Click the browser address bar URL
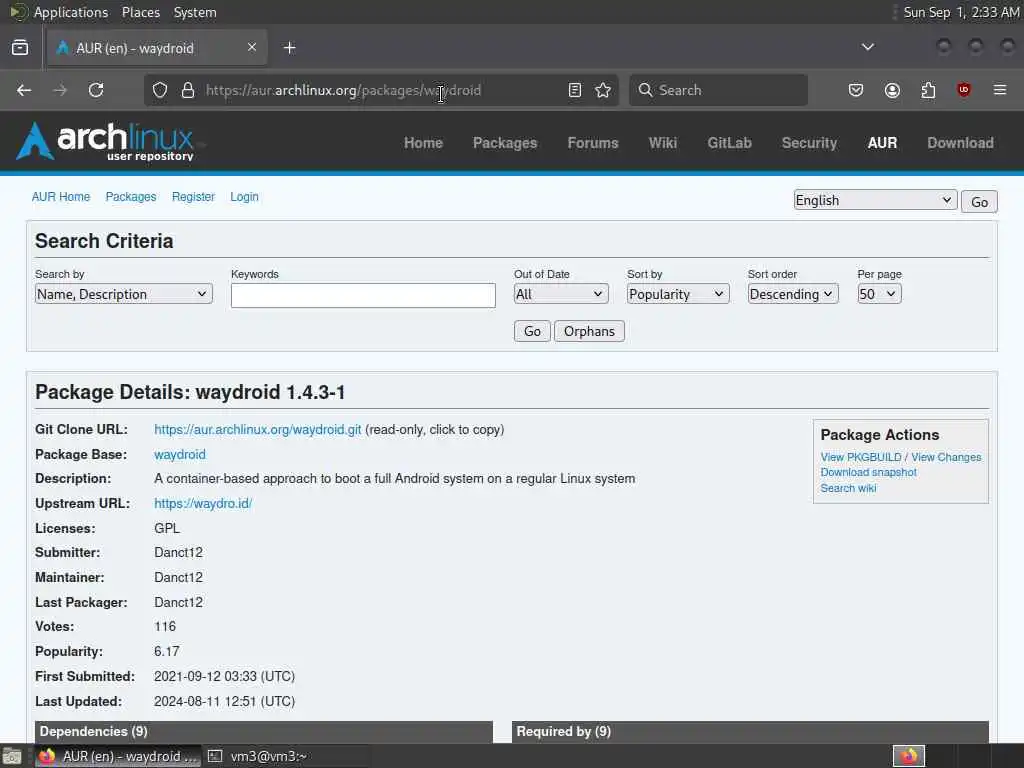This screenshot has height=768, width=1024. (x=344, y=90)
